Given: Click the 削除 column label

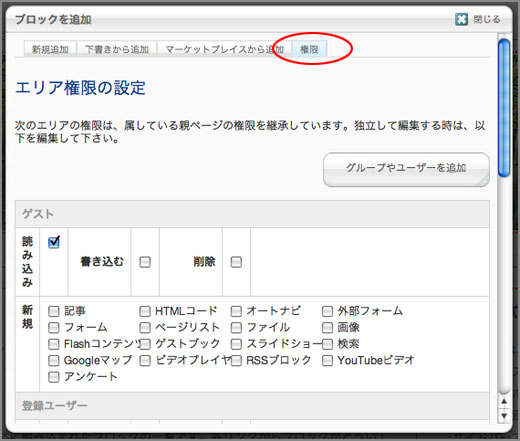Looking at the screenshot, I should coord(204,262).
